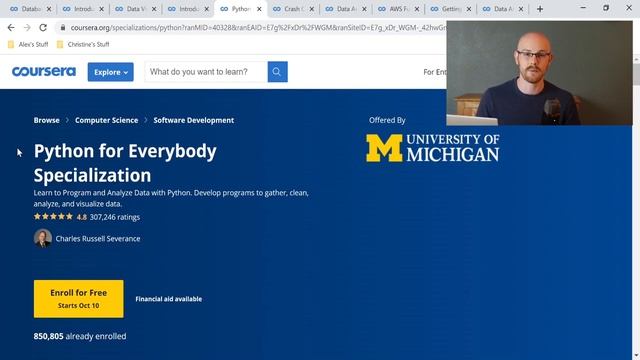Close the Databa tab
The height and width of the screenshot is (360, 640).
(x=49, y=9)
